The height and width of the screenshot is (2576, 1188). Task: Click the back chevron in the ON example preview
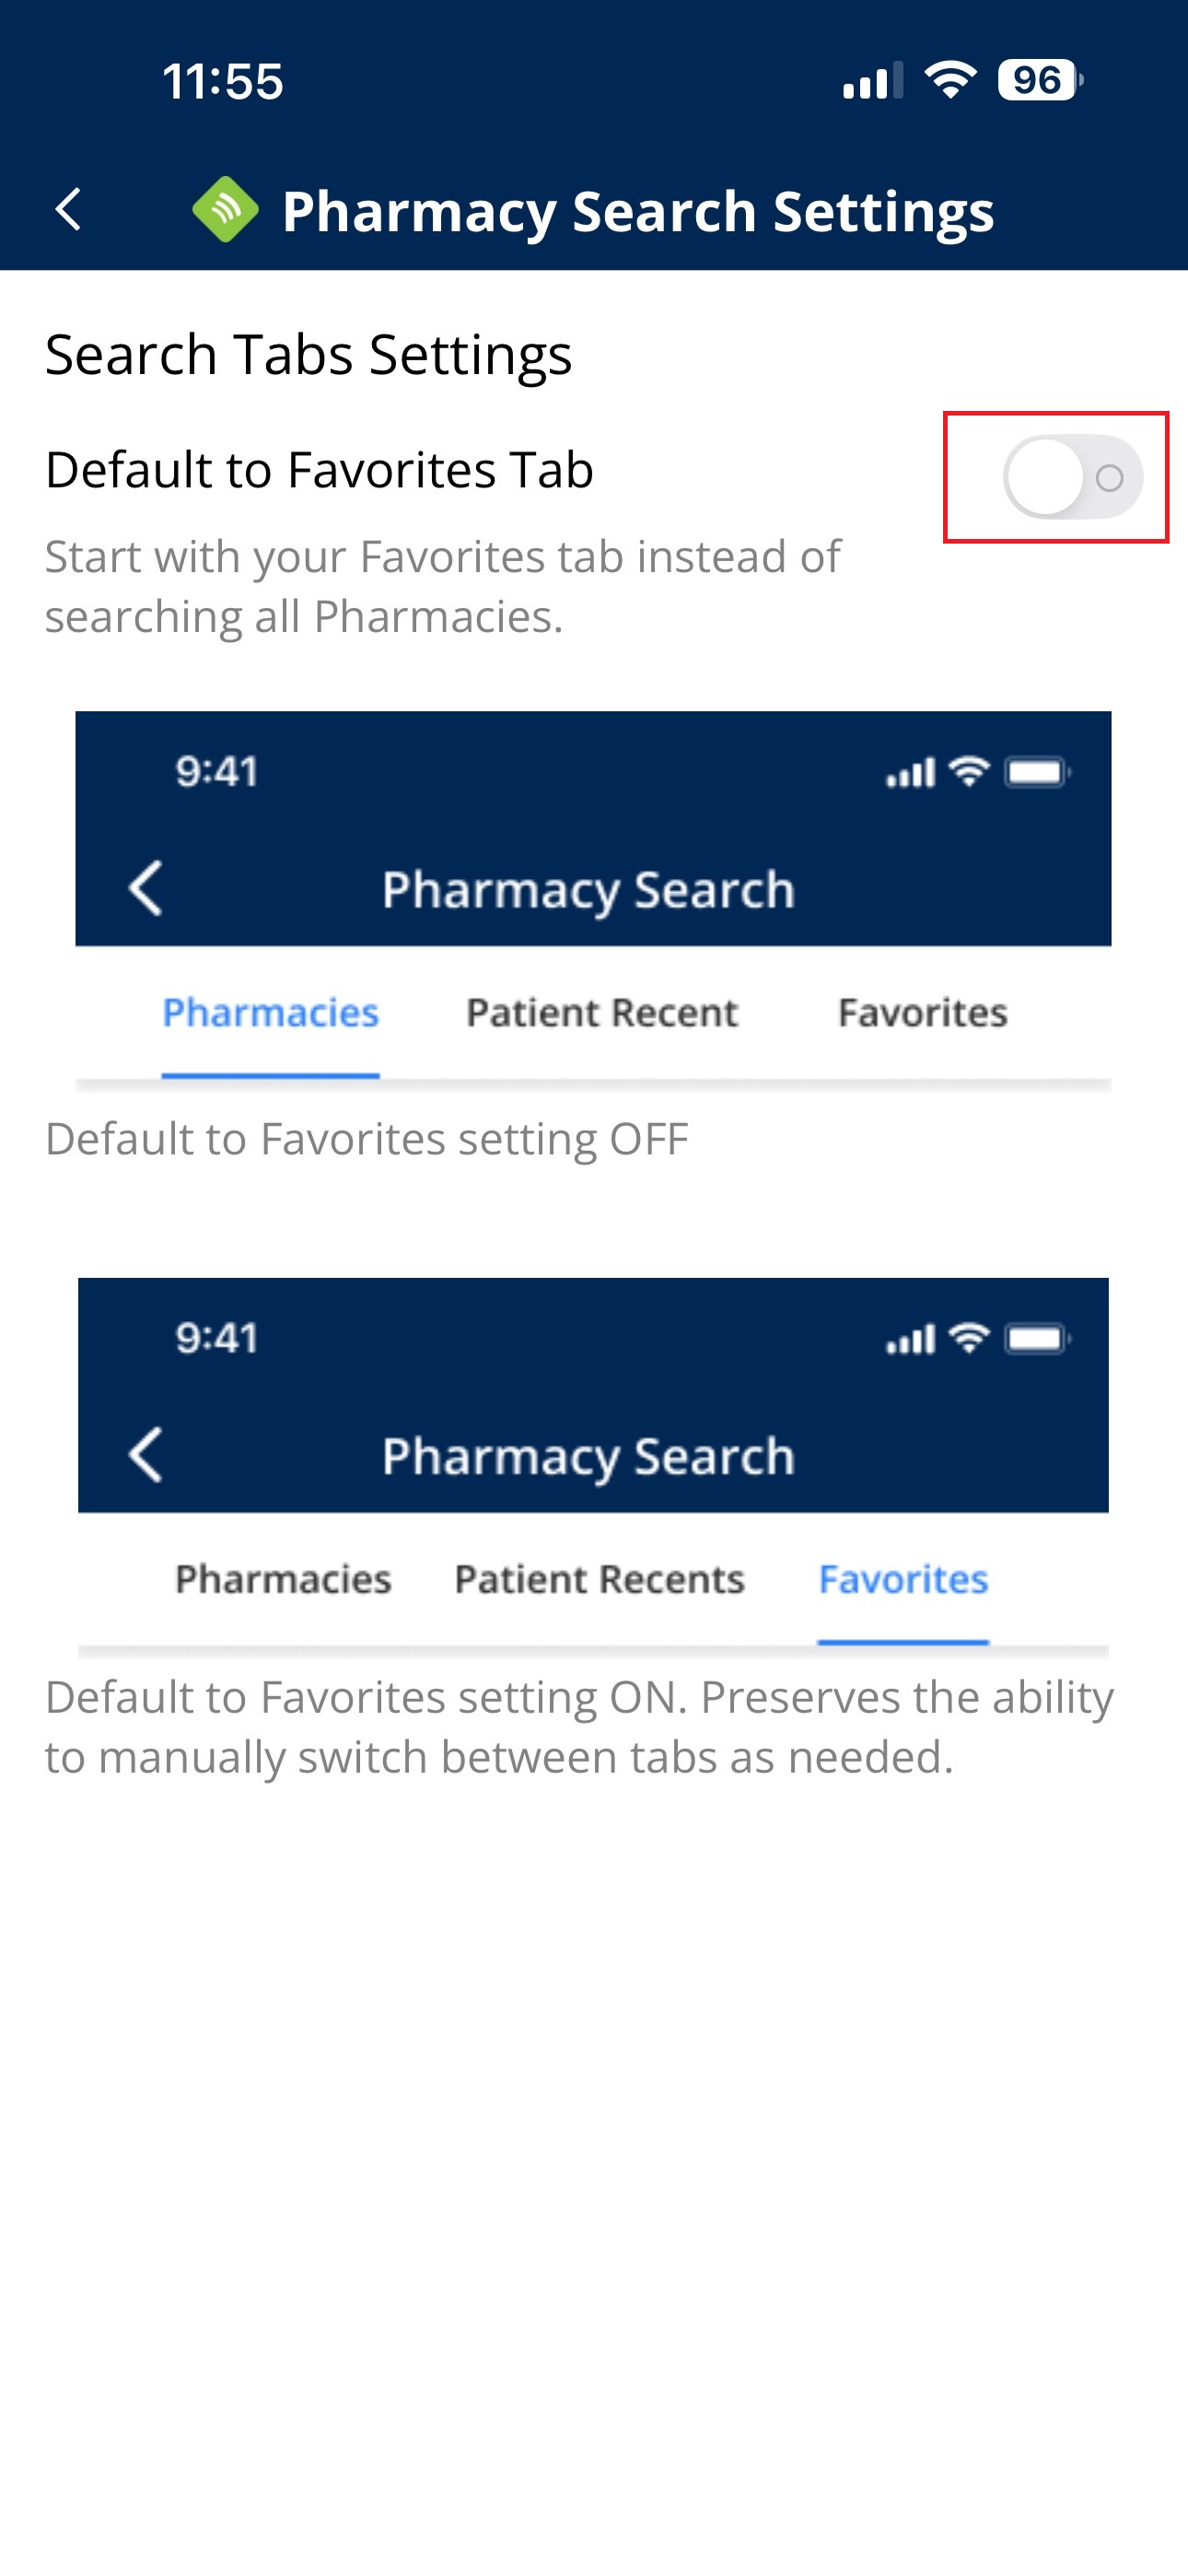146,1454
